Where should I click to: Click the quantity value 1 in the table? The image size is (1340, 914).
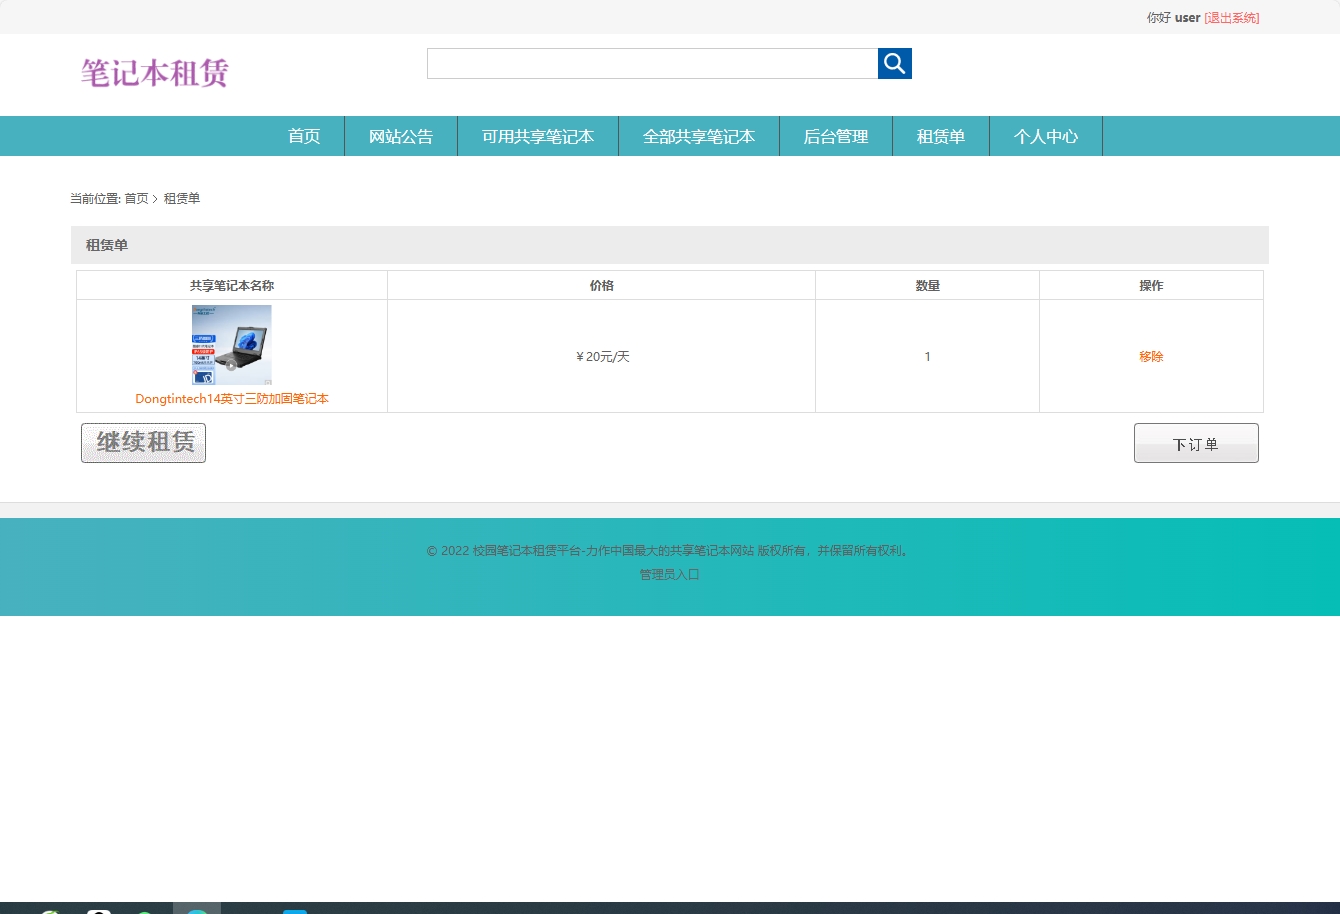(x=928, y=357)
